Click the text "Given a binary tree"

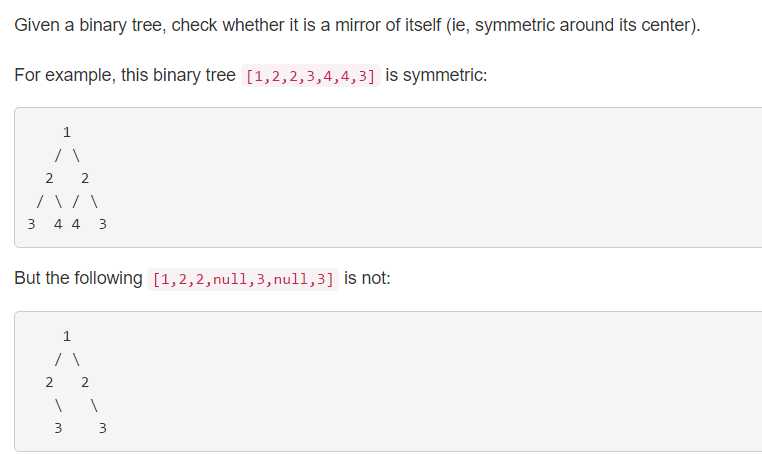(90, 25)
